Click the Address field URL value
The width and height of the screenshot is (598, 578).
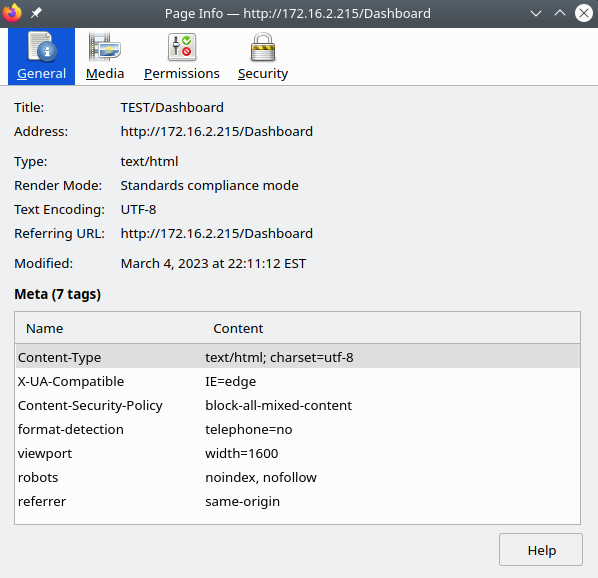coord(217,132)
